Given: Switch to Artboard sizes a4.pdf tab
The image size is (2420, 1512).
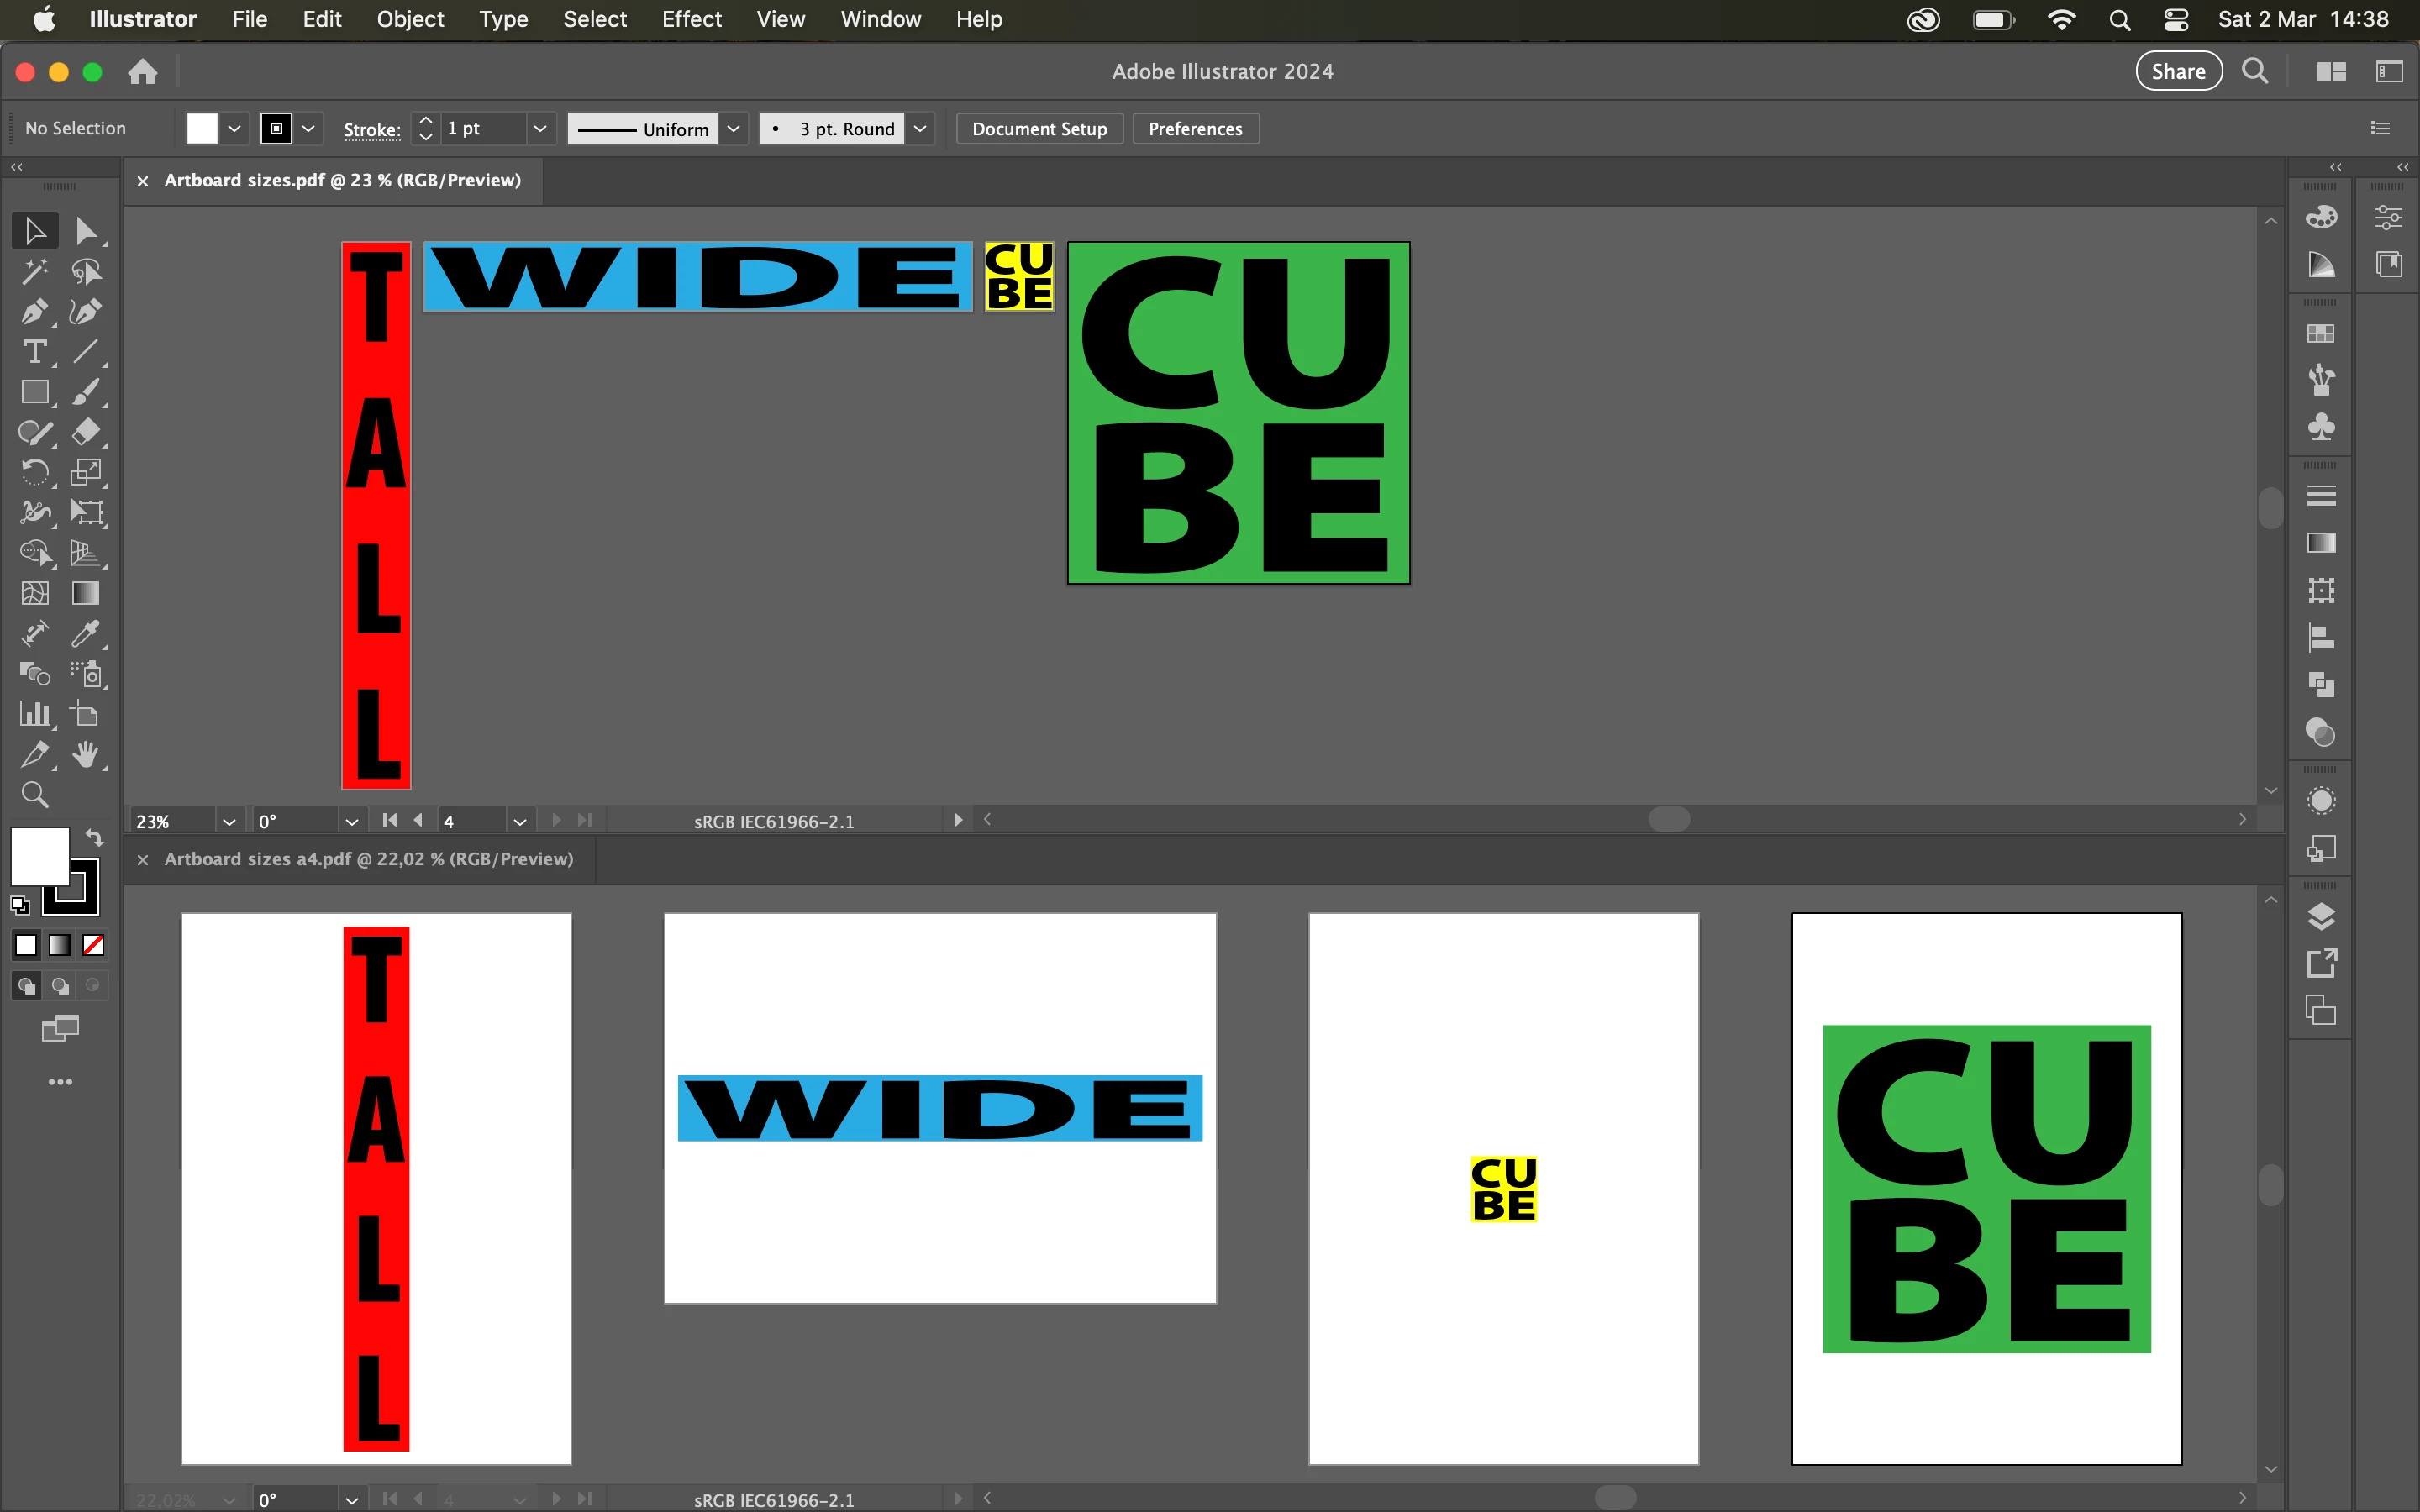Looking at the screenshot, I should pyautogui.click(x=368, y=859).
